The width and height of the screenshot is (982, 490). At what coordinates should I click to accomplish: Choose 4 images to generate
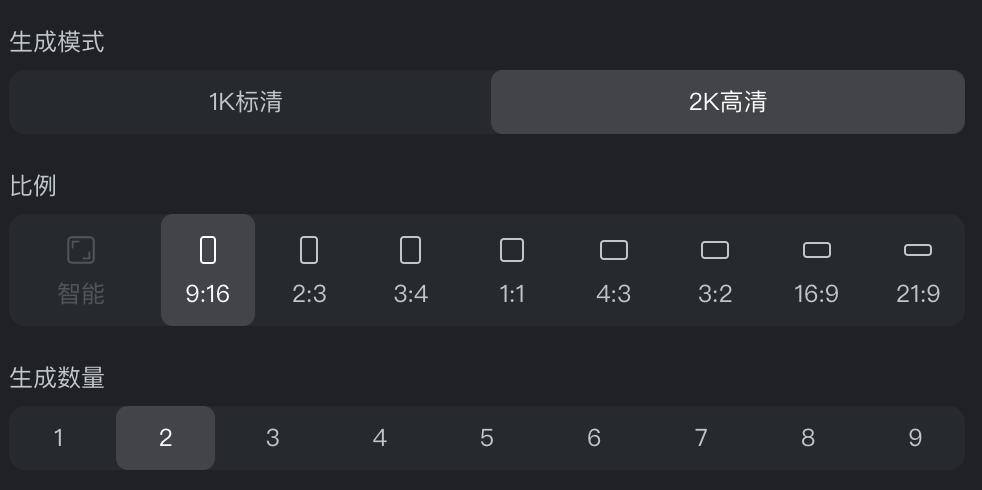(379, 438)
